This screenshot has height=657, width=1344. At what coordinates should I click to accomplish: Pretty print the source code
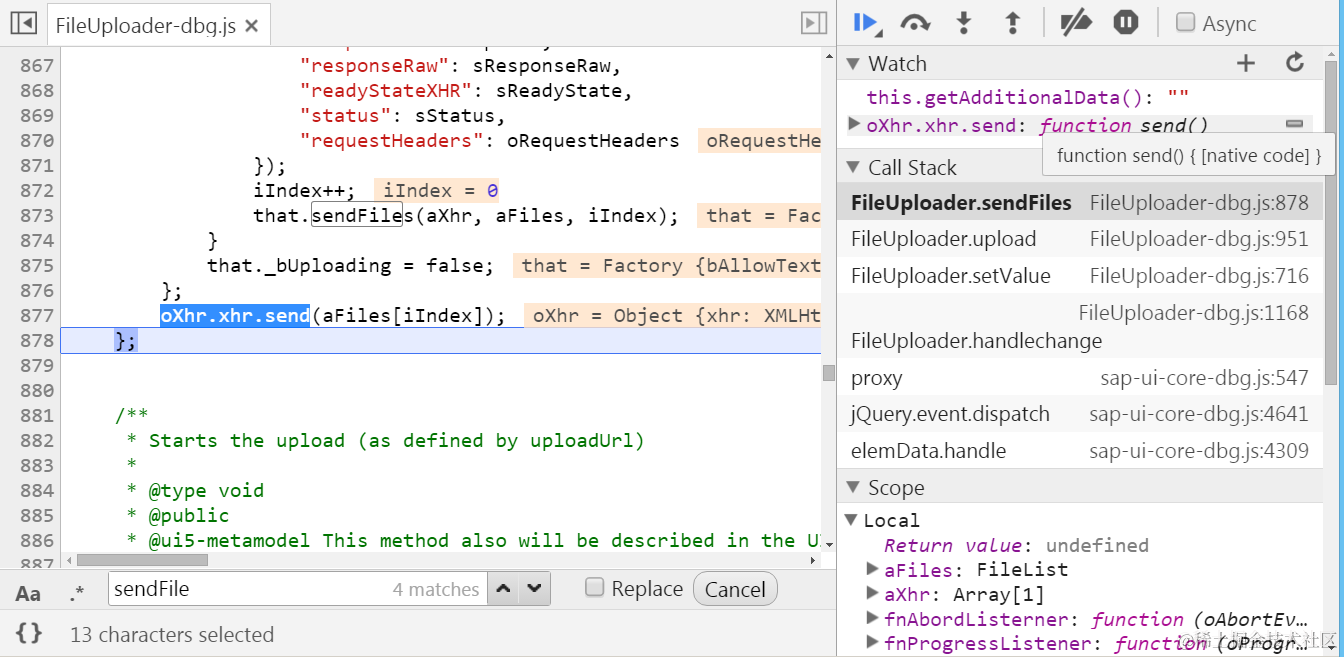tap(28, 634)
